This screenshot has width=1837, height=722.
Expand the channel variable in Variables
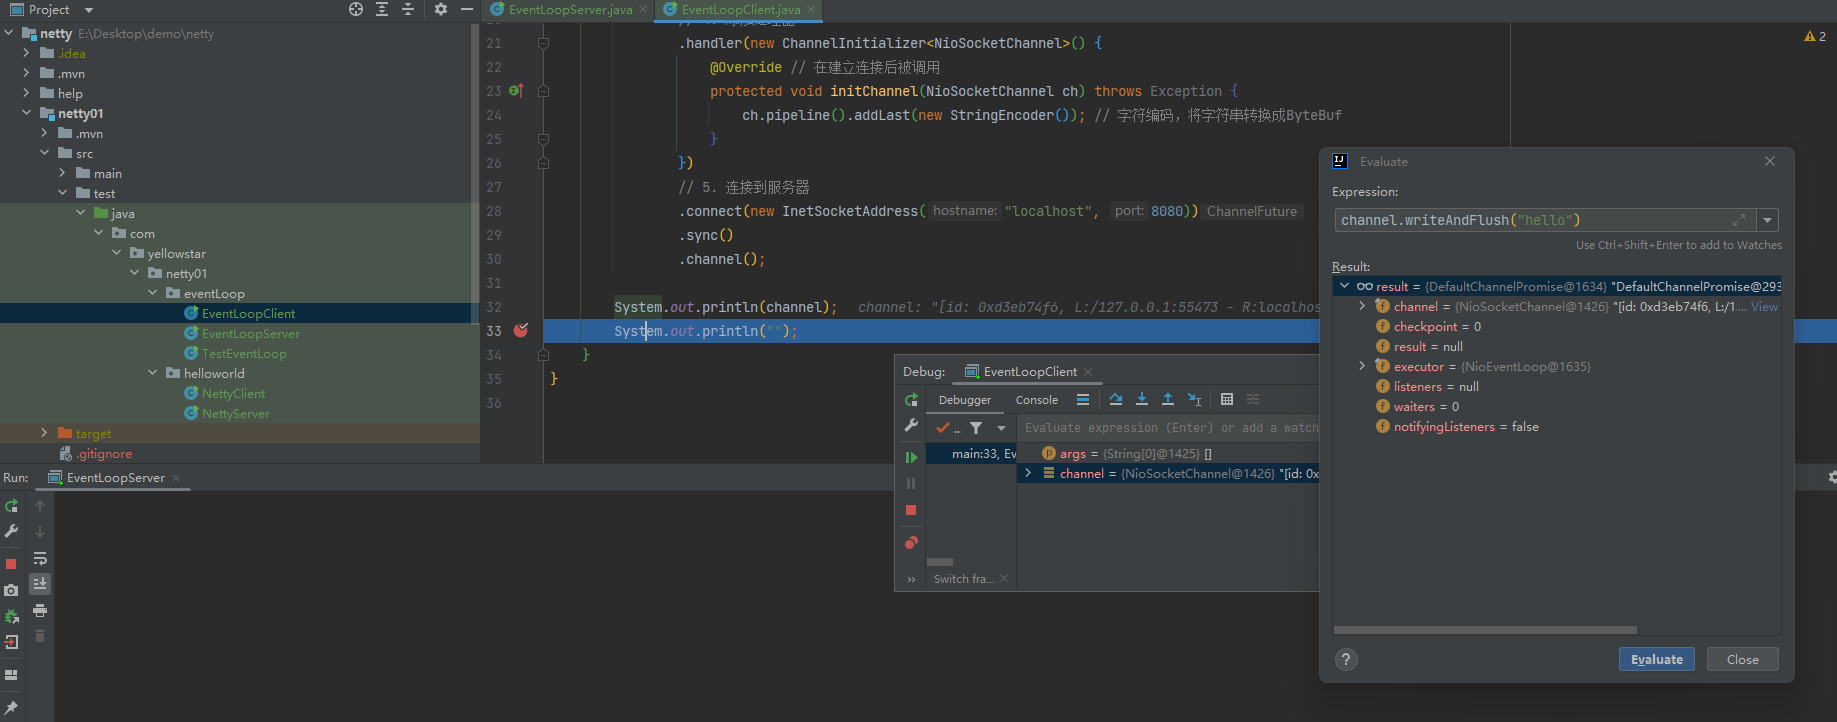click(1028, 473)
